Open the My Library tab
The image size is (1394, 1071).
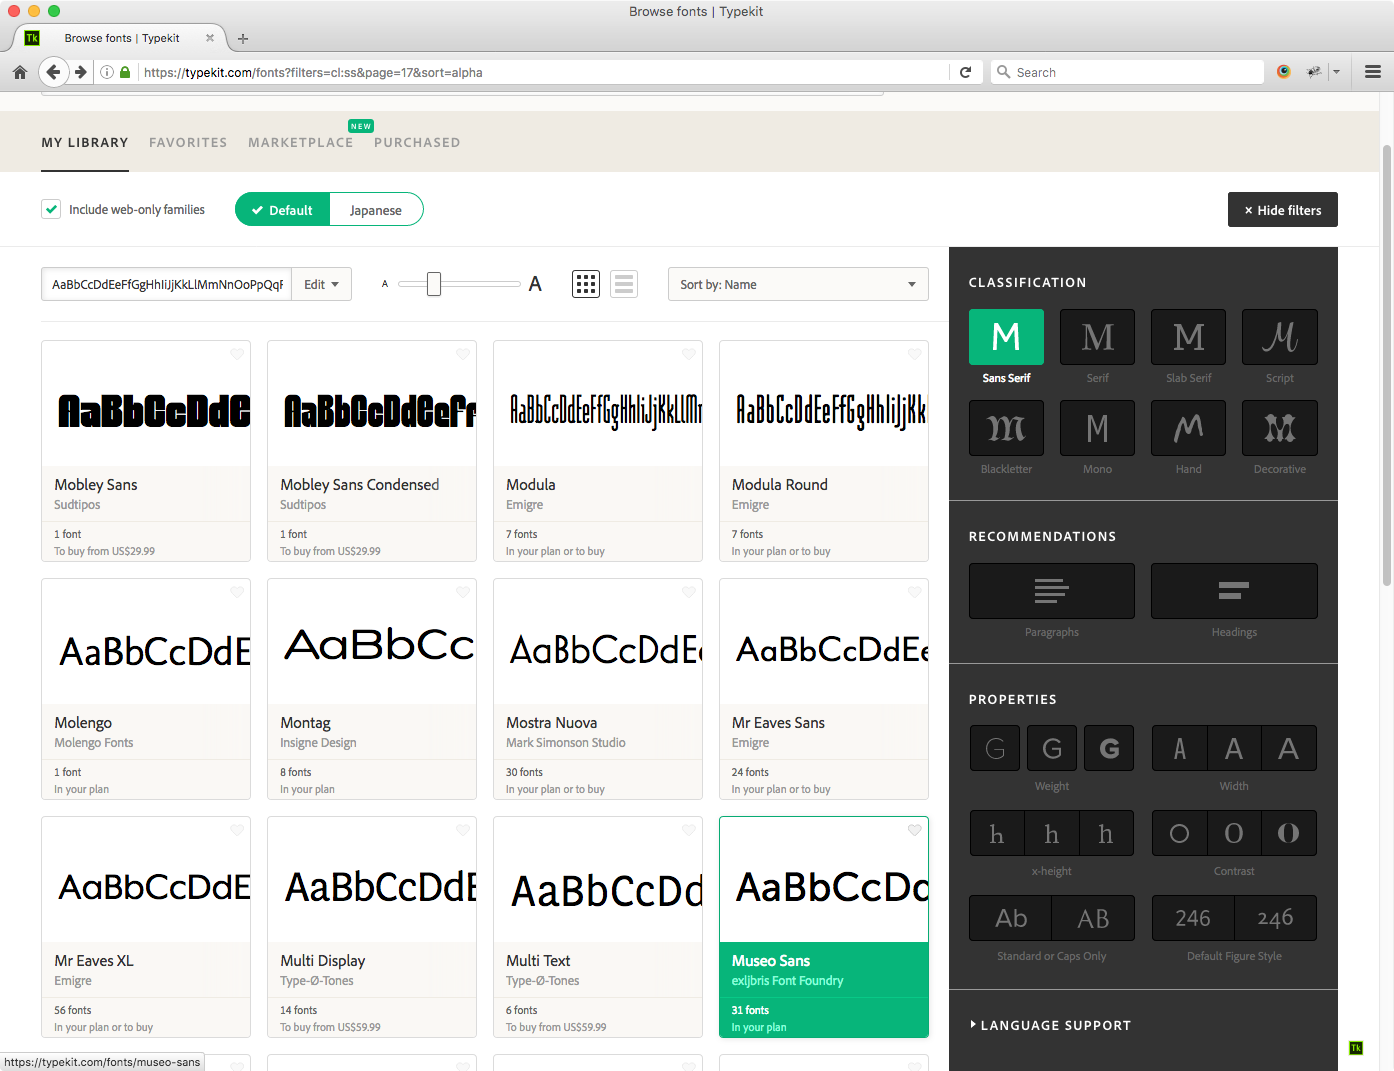click(85, 142)
